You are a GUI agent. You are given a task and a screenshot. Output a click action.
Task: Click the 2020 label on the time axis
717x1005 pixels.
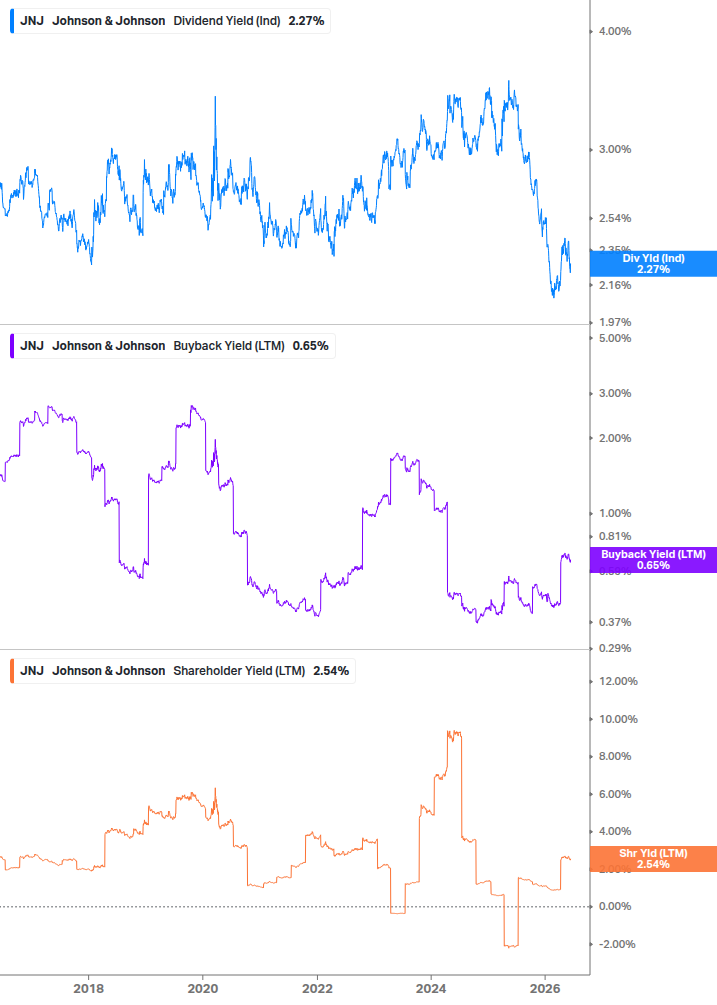pyautogui.click(x=202, y=988)
